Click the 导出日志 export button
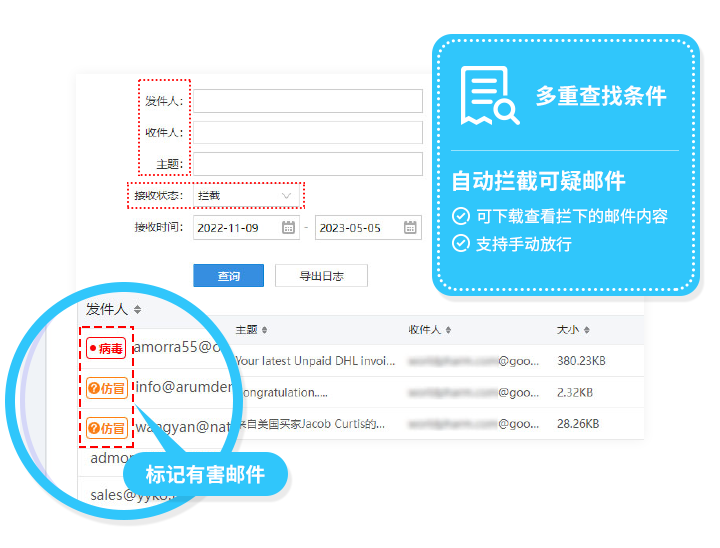 coord(321,276)
